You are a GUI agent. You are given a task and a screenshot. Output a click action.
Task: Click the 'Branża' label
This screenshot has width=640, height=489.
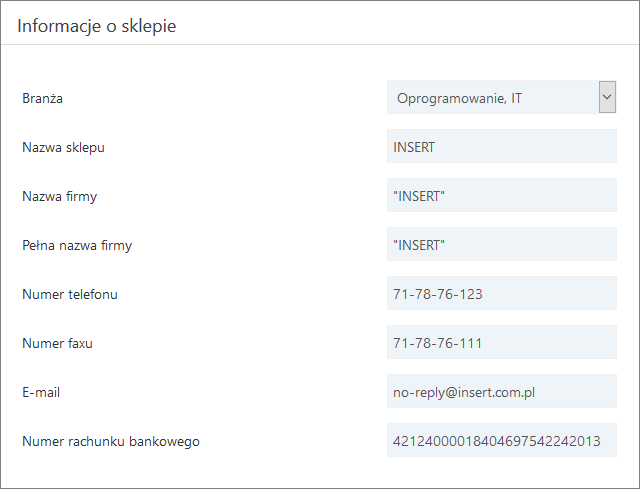(42, 98)
